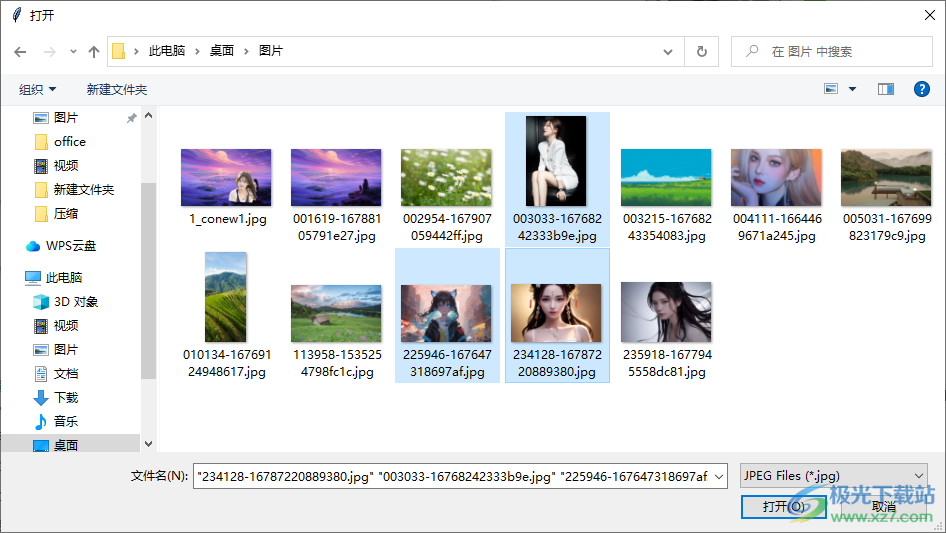Select WPS云盘 in the sidebar
946x533 pixels.
coord(71,246)
